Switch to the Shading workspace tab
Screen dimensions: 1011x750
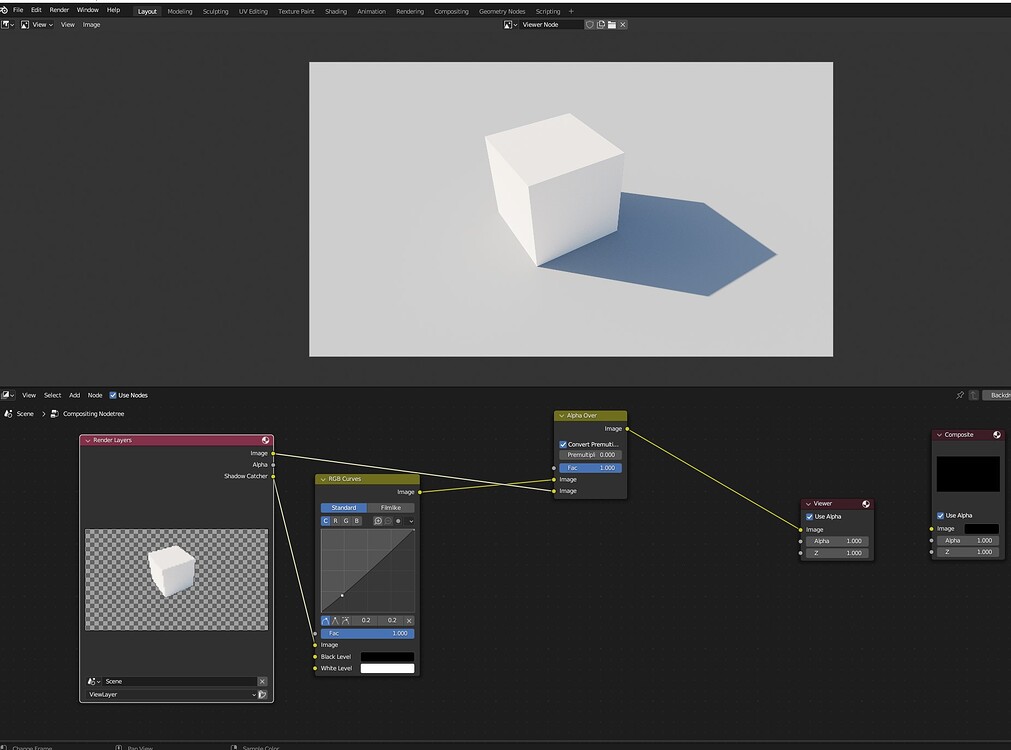[336, 12]
